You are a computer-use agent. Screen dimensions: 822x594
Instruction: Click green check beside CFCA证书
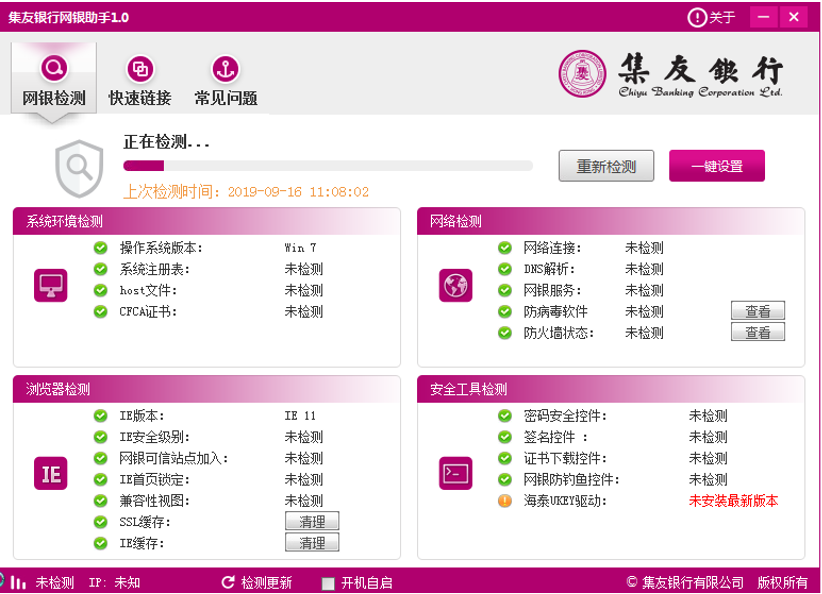(x=101, y=311)
